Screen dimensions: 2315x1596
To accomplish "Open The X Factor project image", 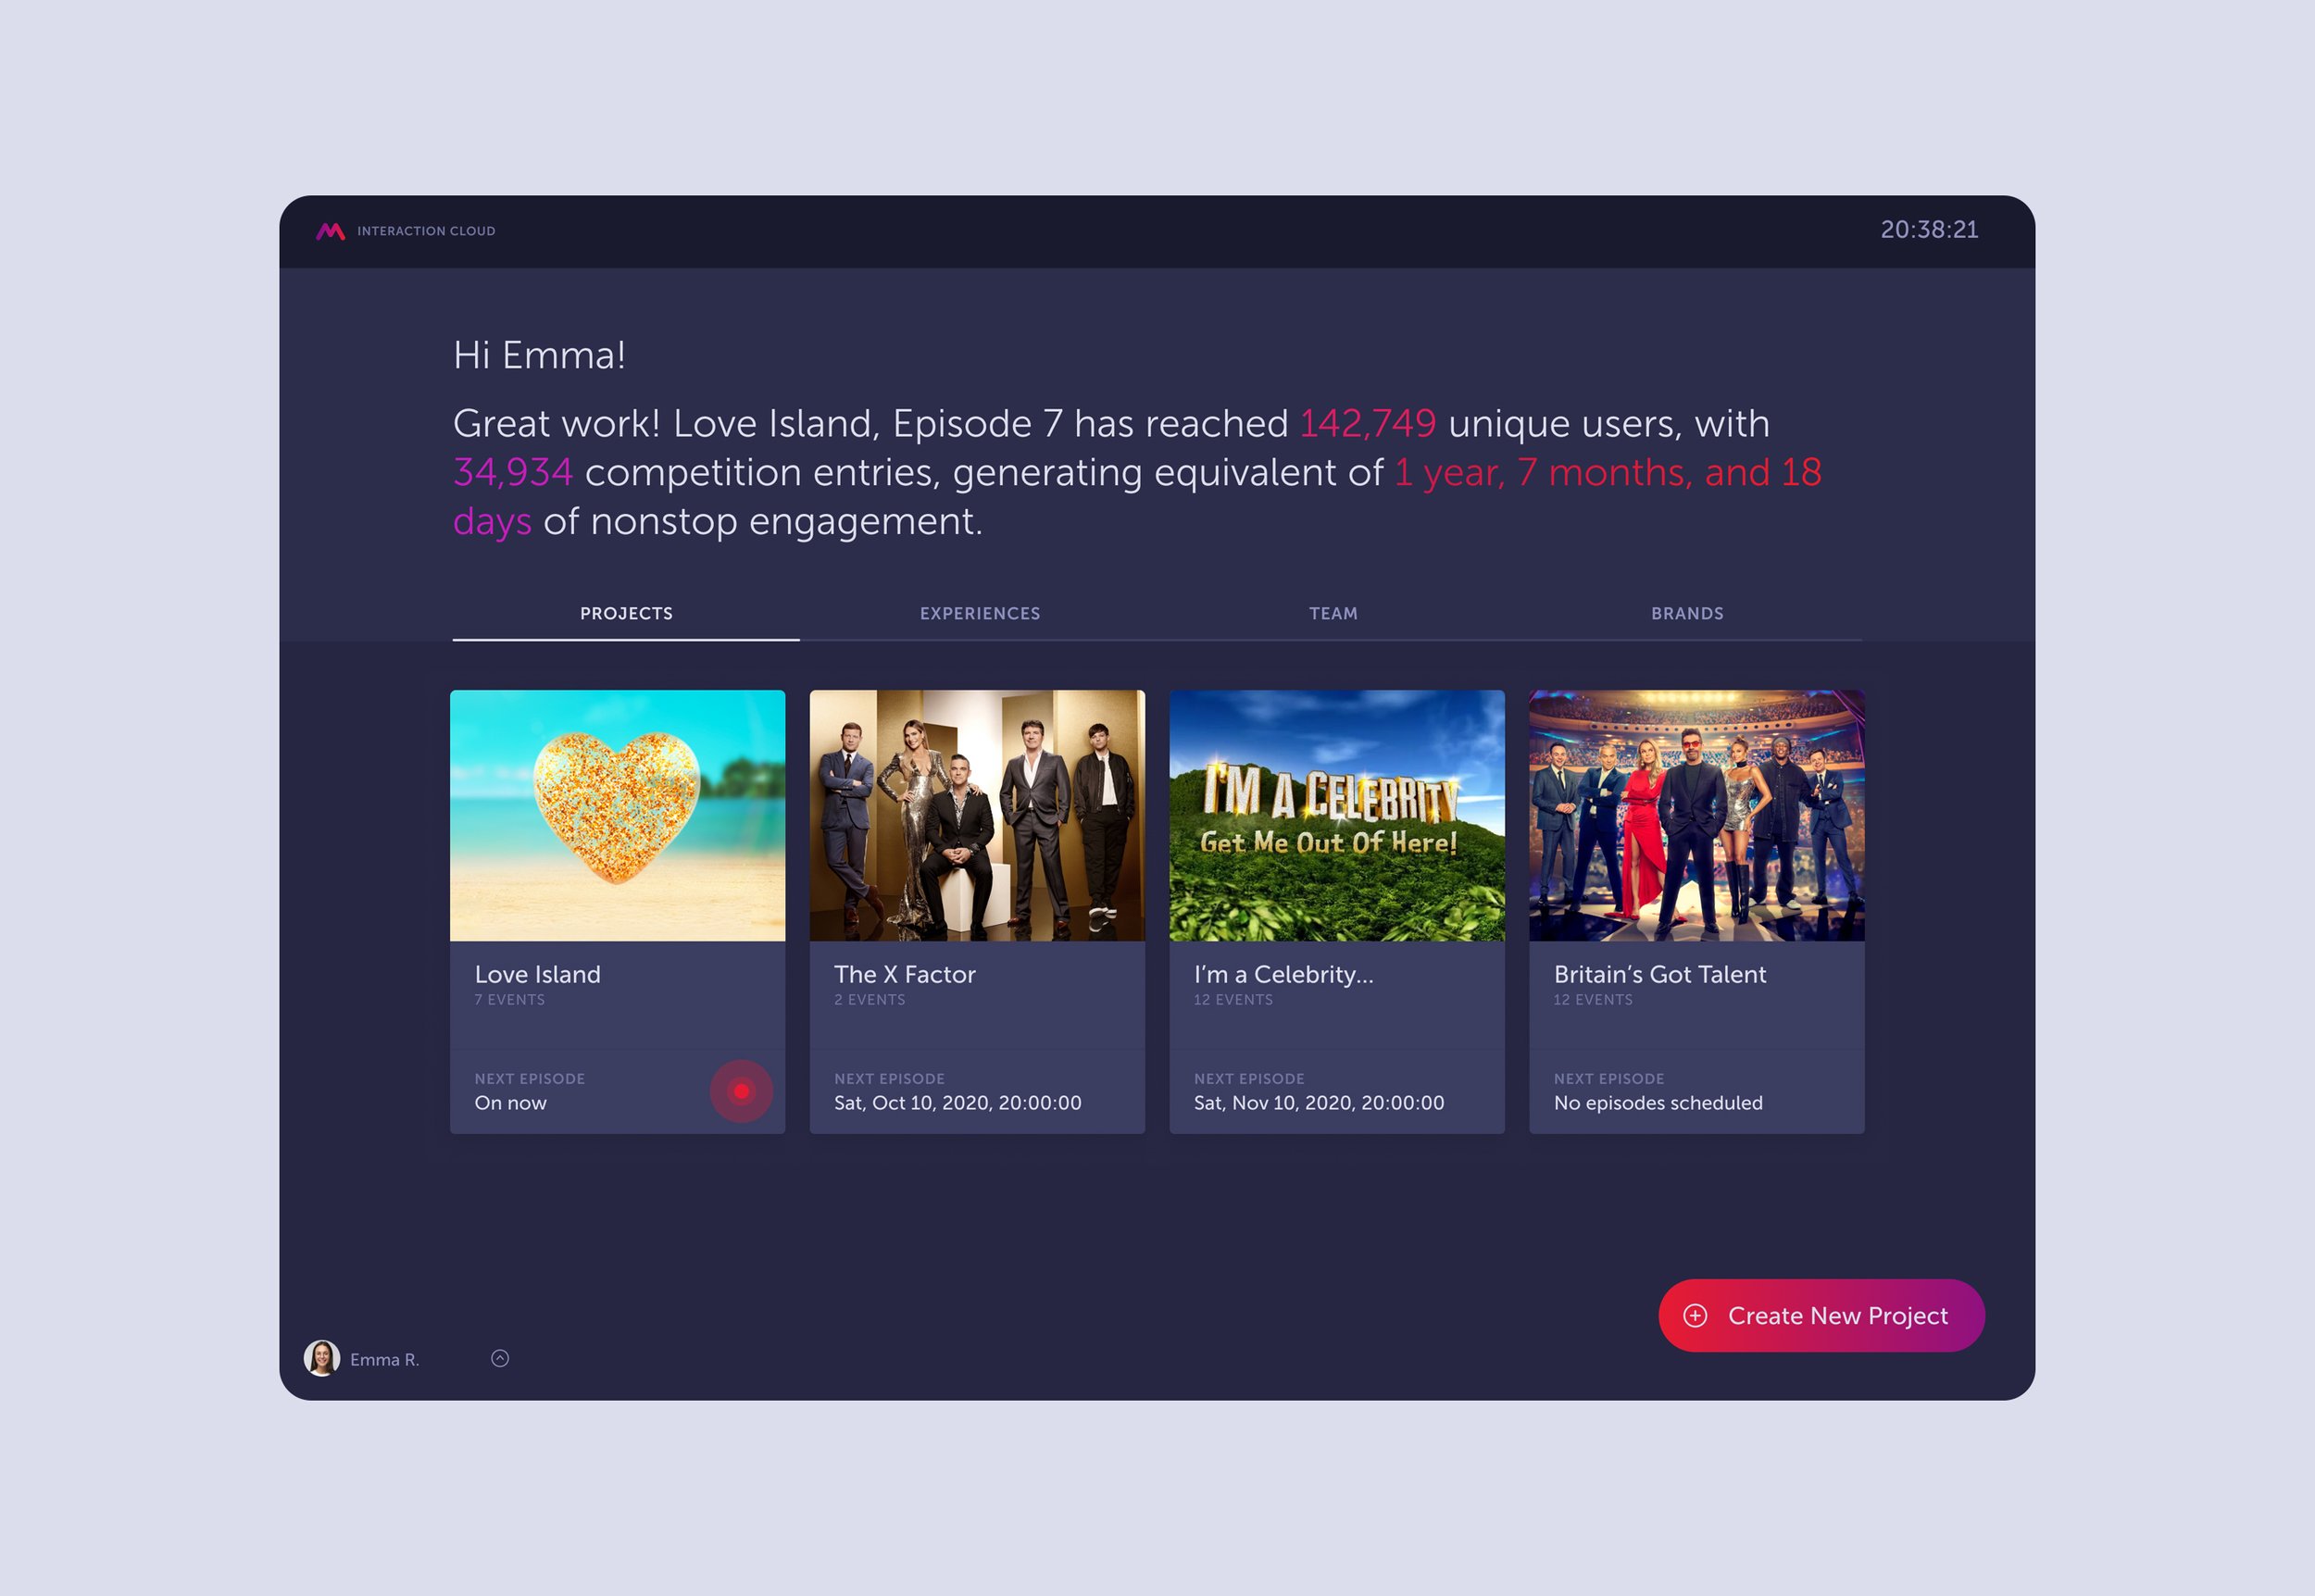I will click(x=977, y=815).
